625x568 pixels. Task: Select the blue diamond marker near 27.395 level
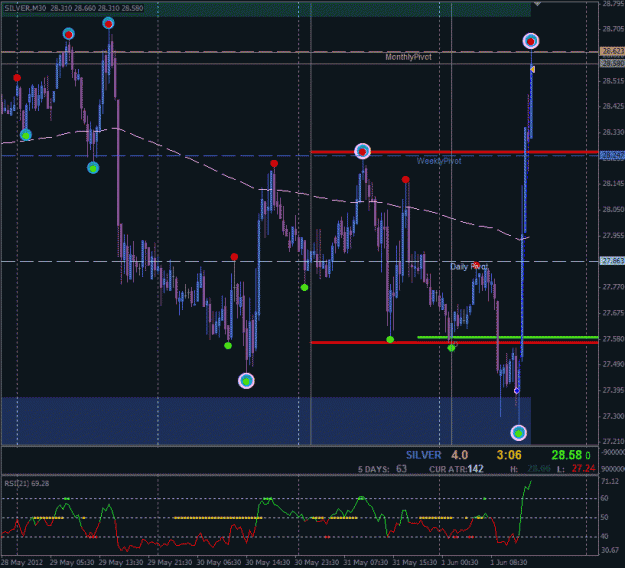[x=517, y=391]
